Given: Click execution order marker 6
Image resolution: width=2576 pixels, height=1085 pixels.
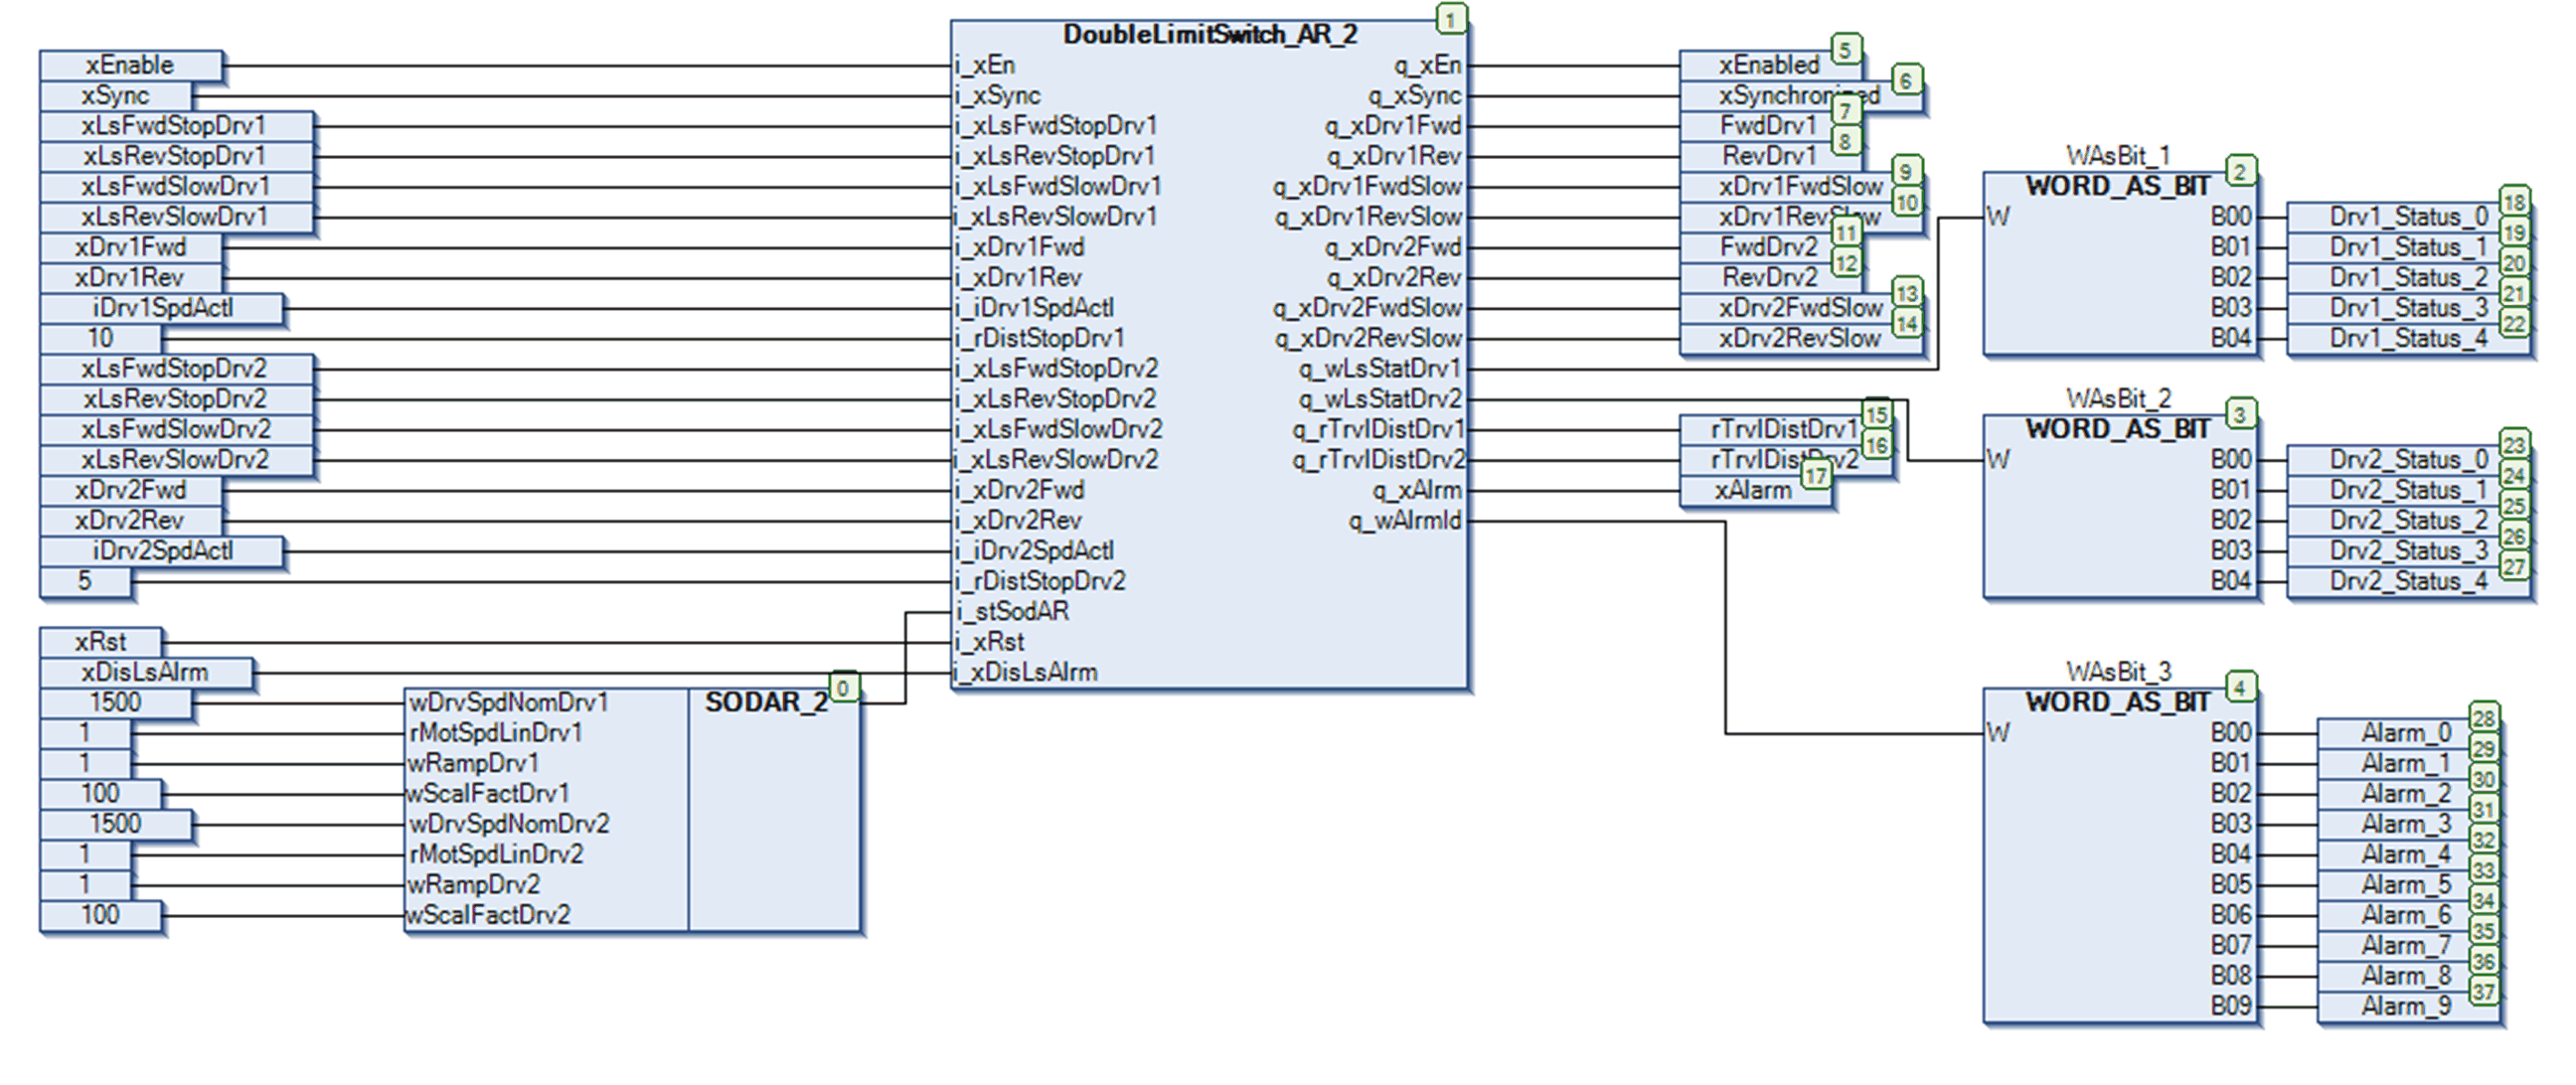Looking at the screenshot, I should pos(1907,80).
